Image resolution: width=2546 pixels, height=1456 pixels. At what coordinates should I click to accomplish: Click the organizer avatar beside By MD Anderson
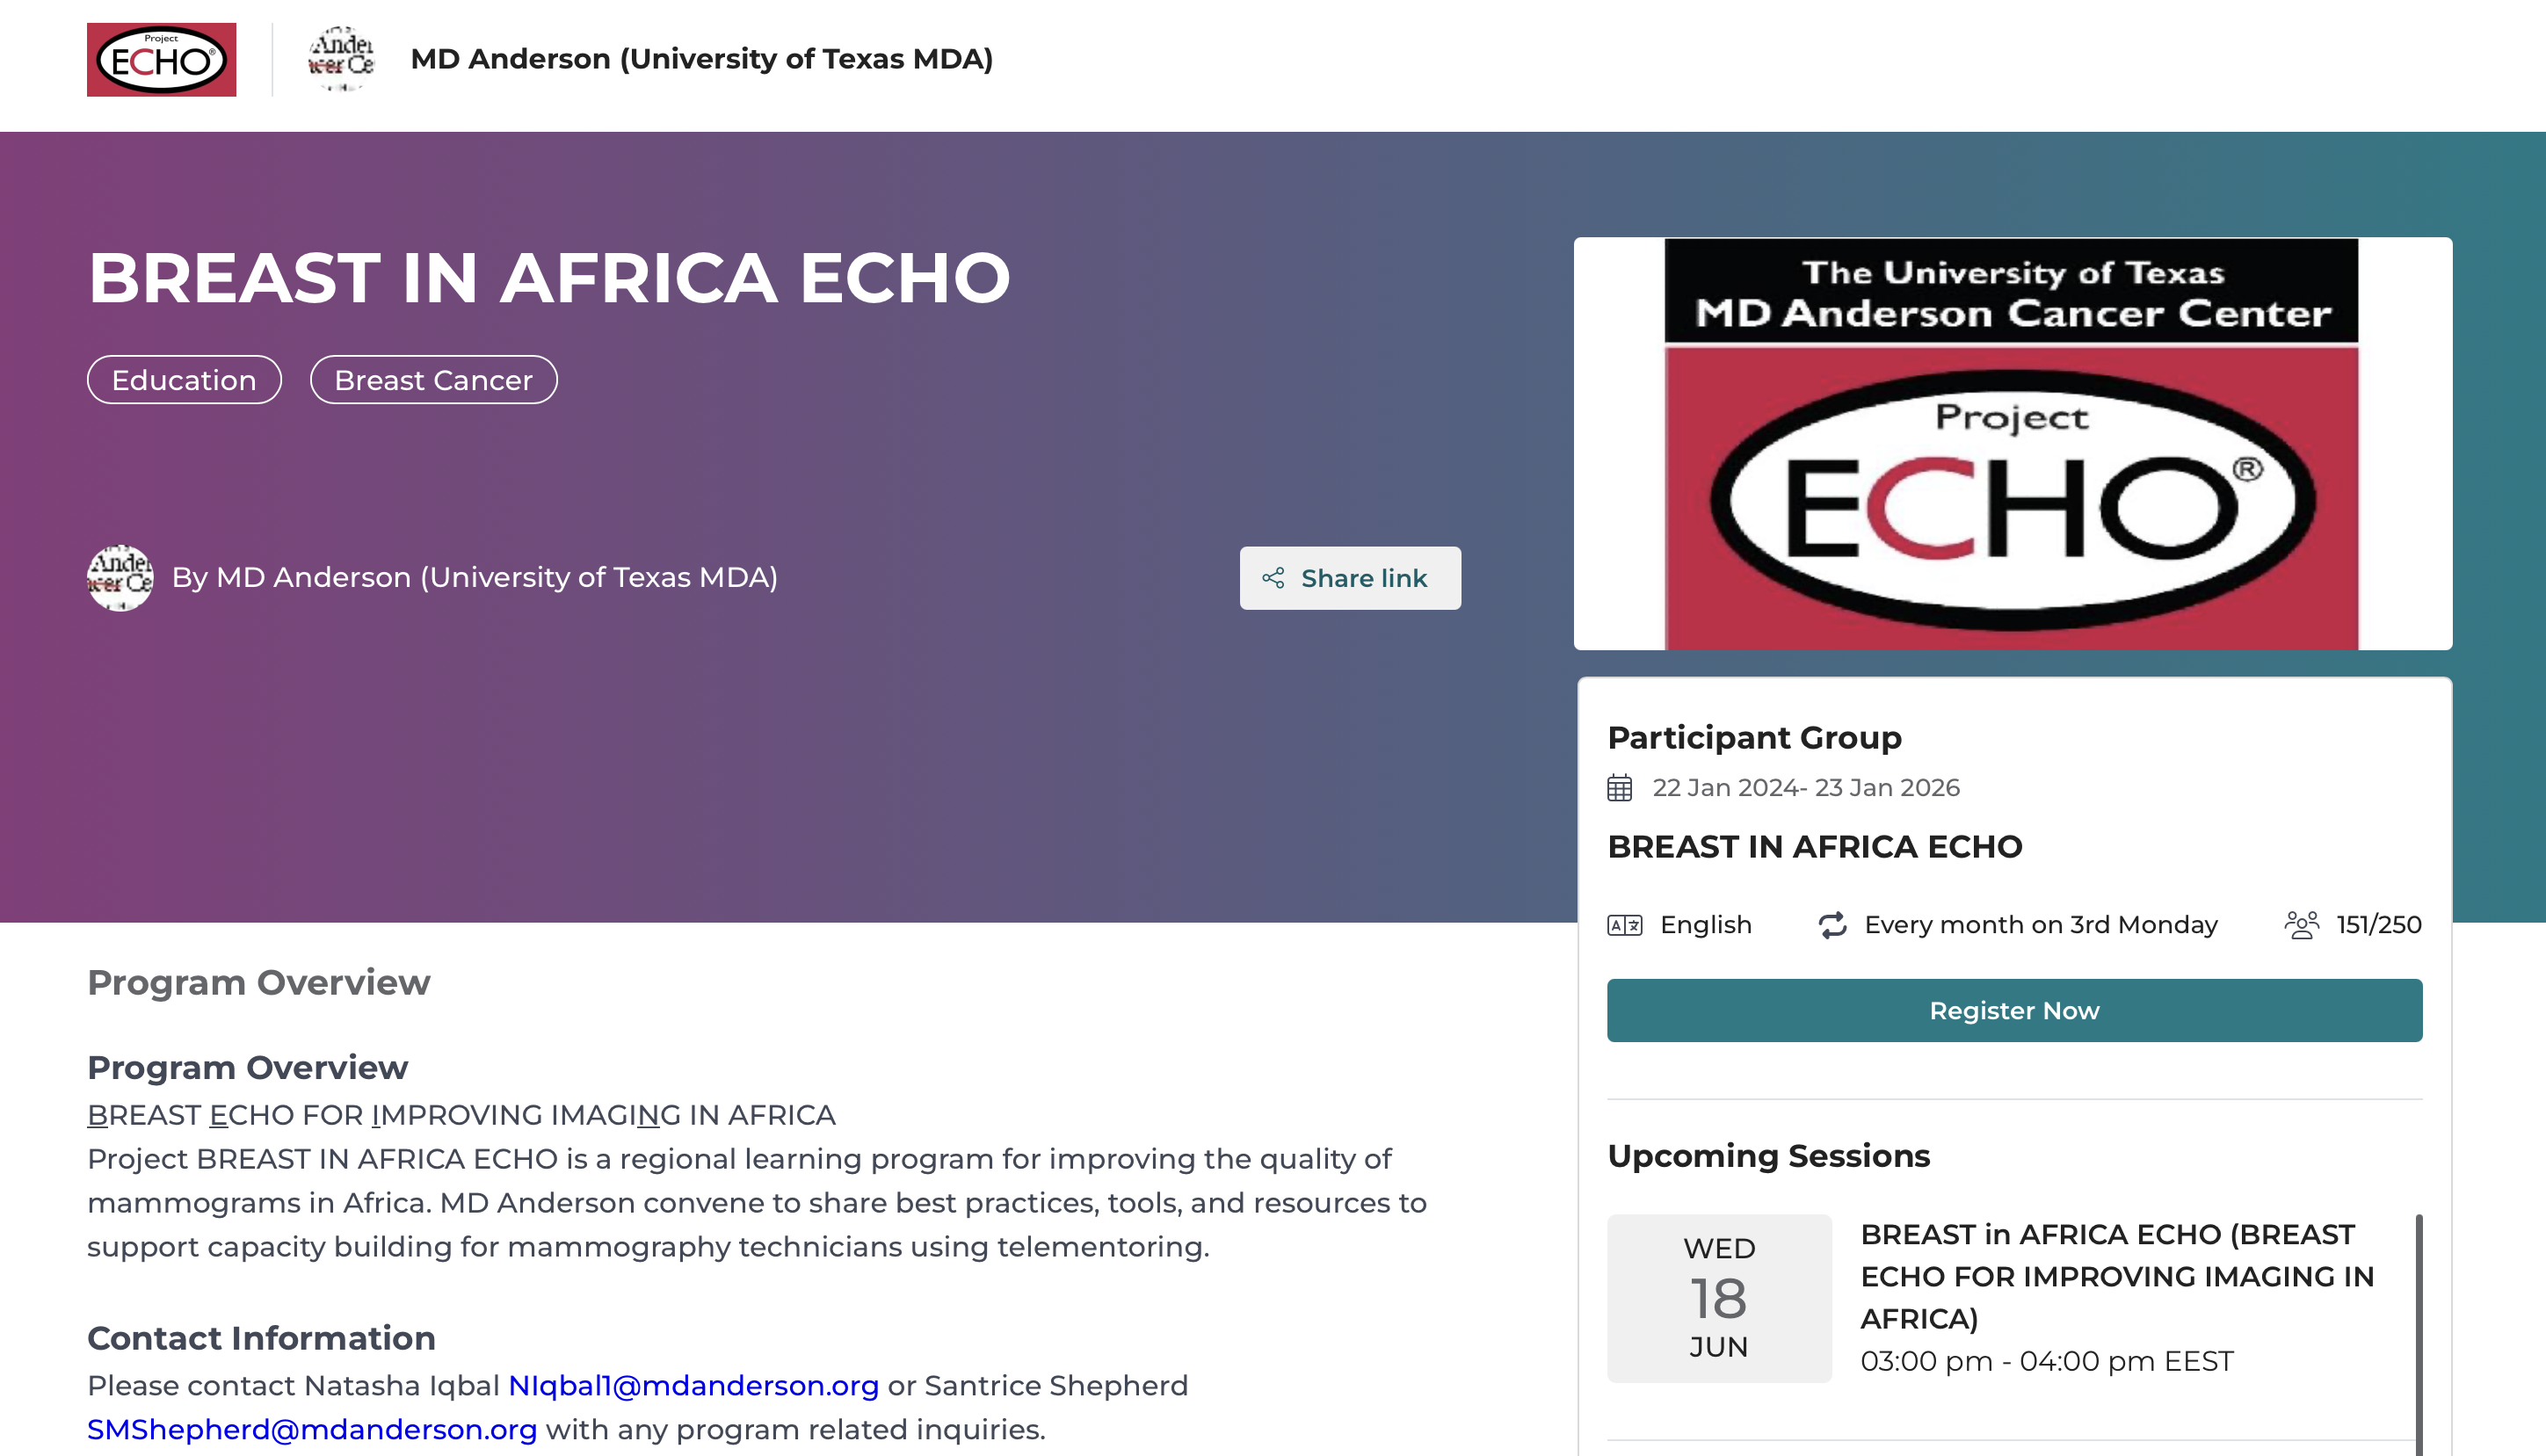click(x=120, y=578)
